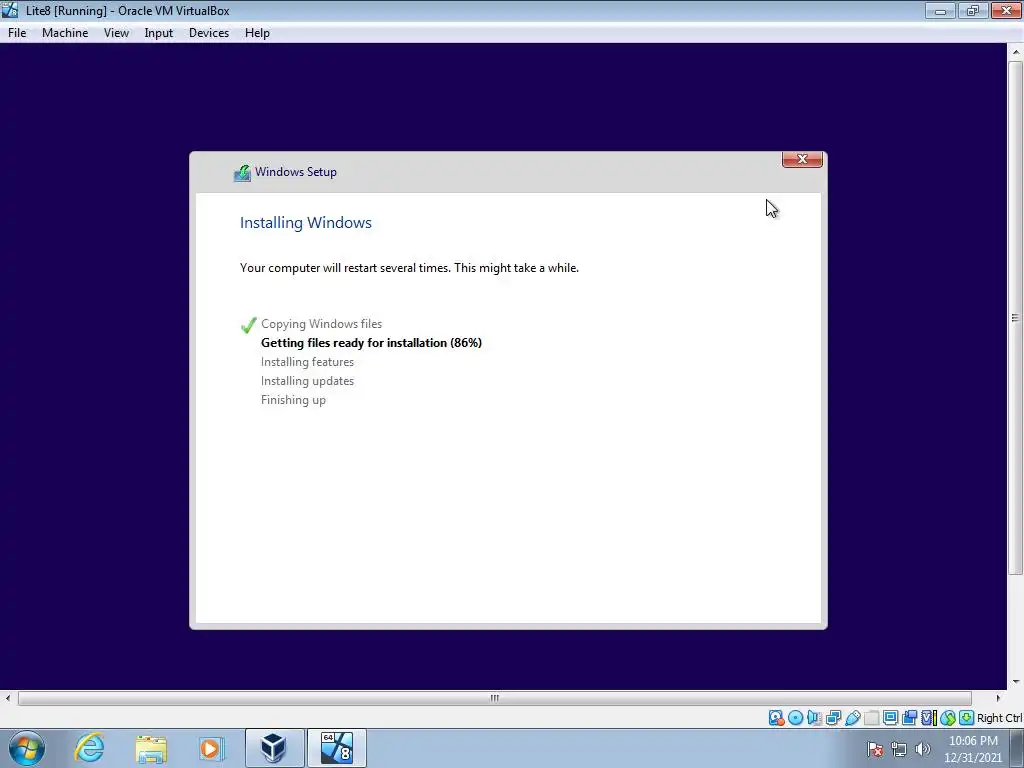Click the VirtualBox title bar icon
This screenshot has width=1024, height=768.
(10, 10)
